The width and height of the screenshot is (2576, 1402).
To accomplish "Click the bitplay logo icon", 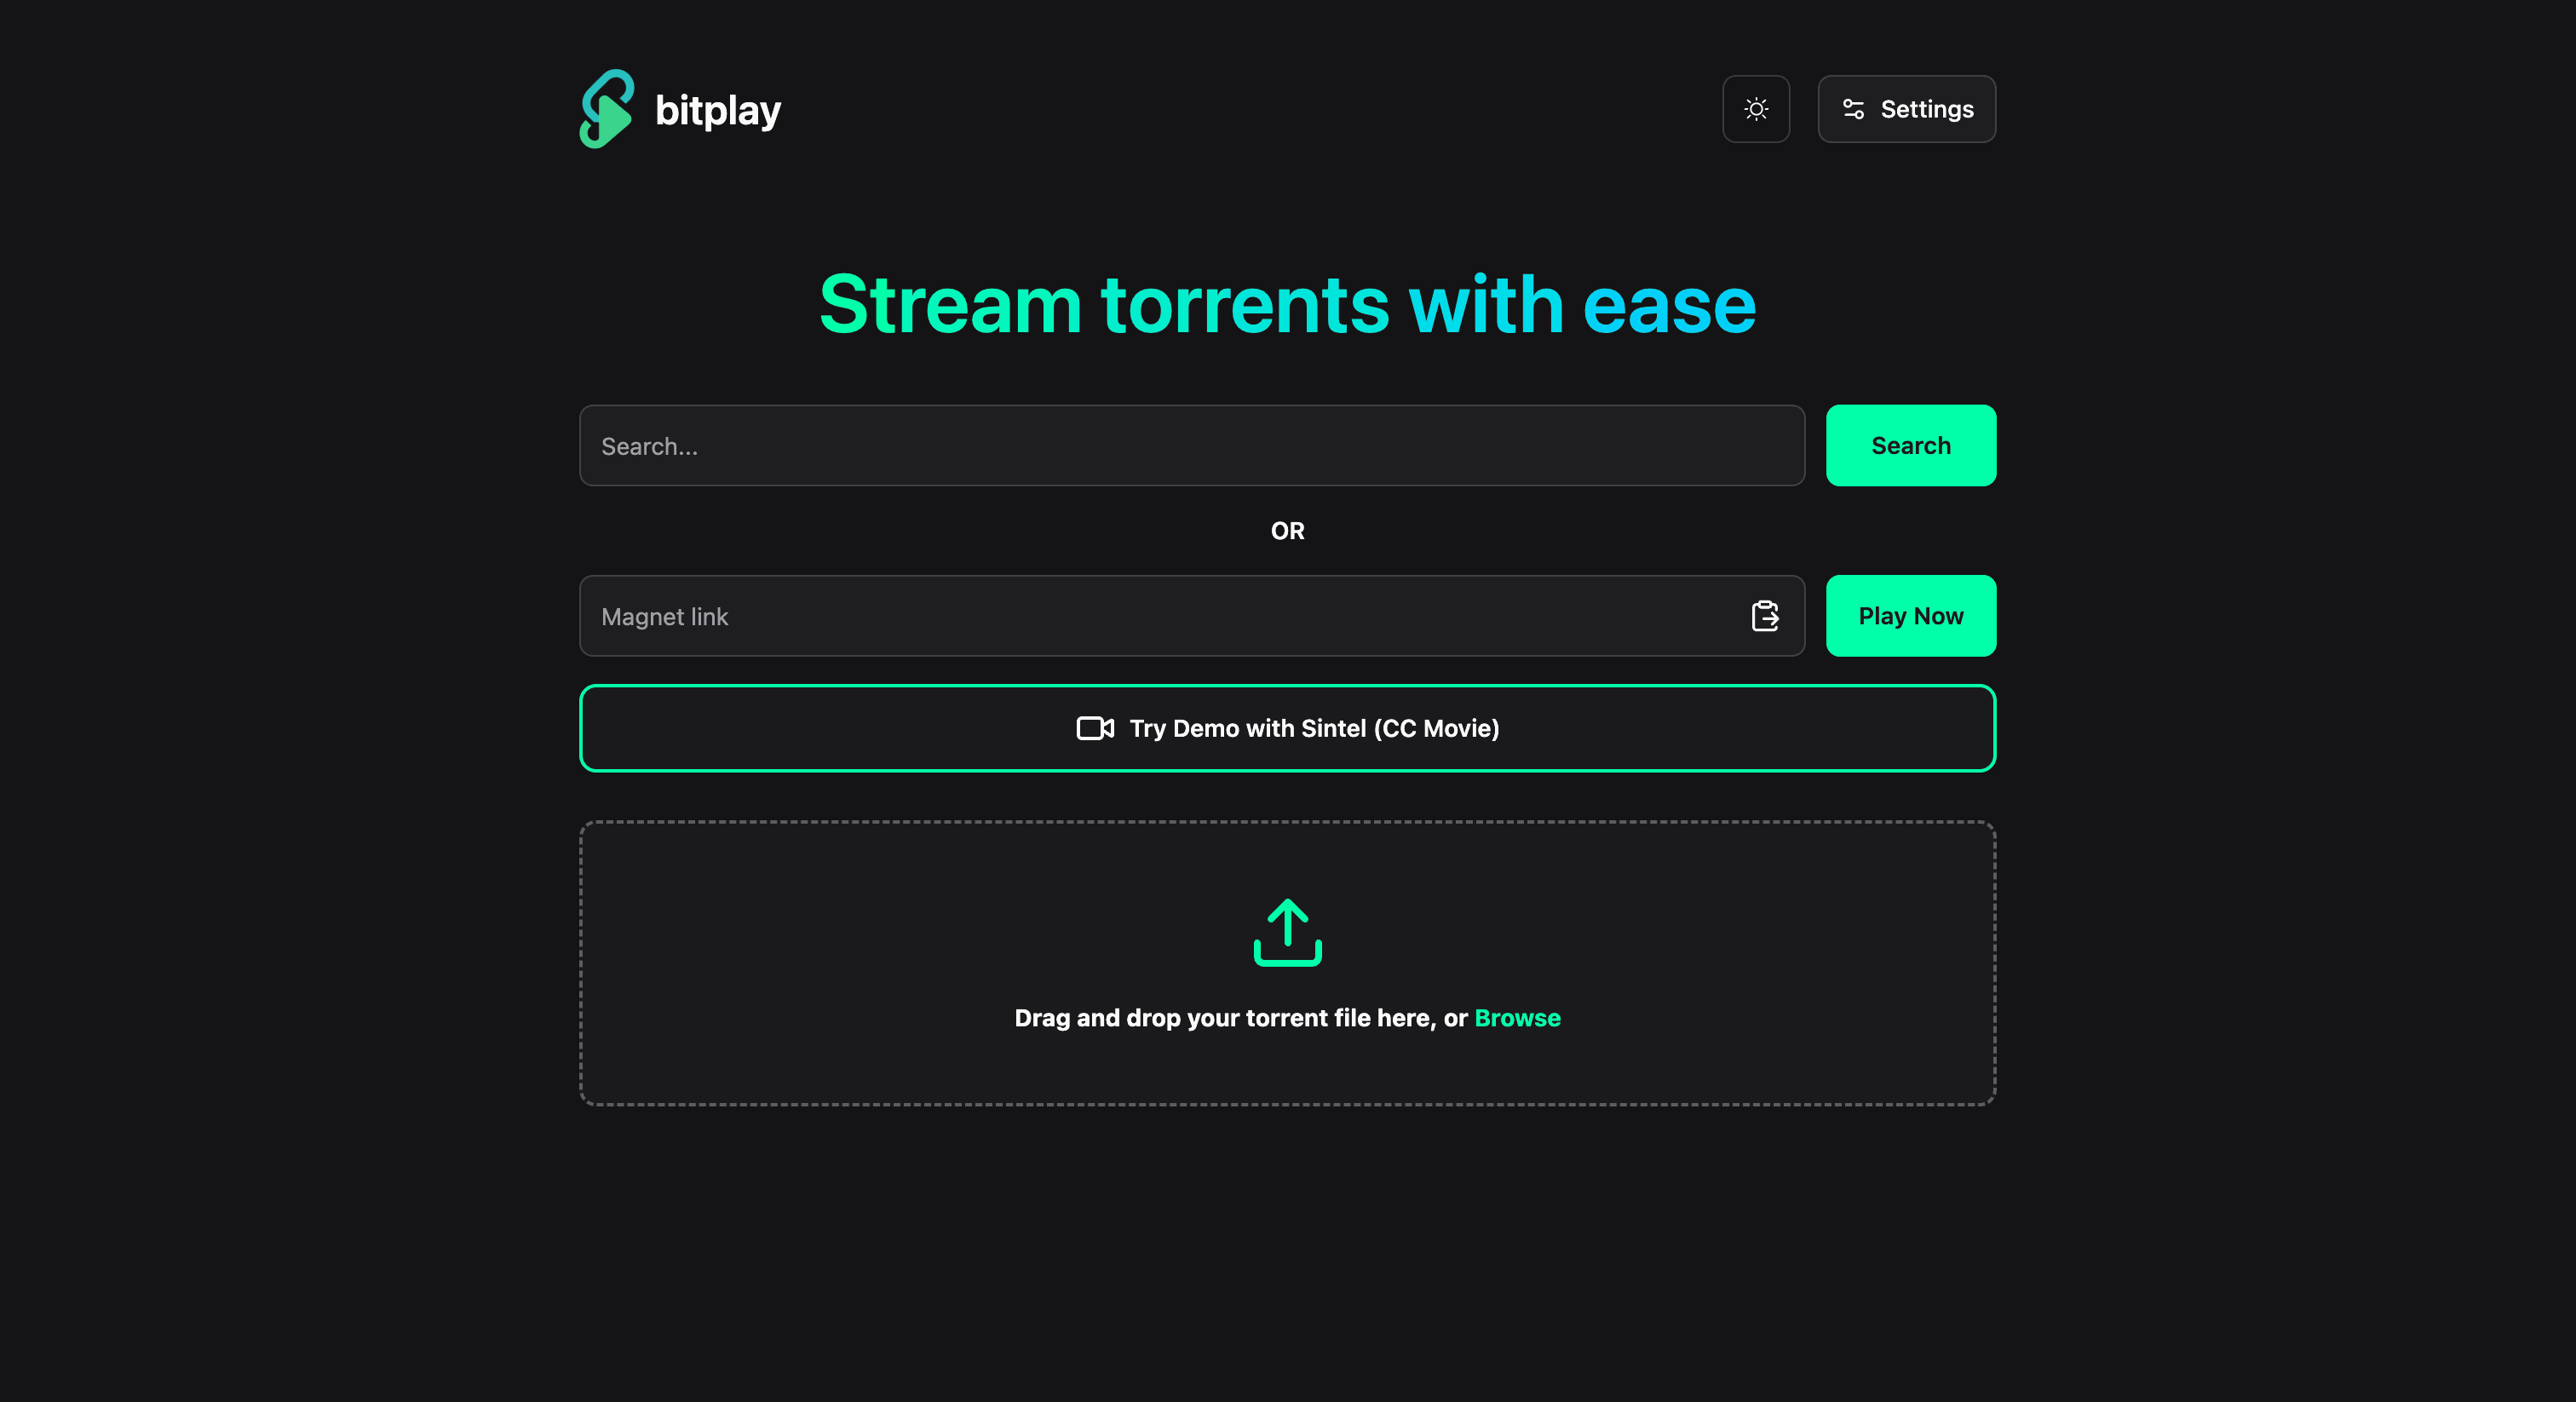I will point(607,109).
